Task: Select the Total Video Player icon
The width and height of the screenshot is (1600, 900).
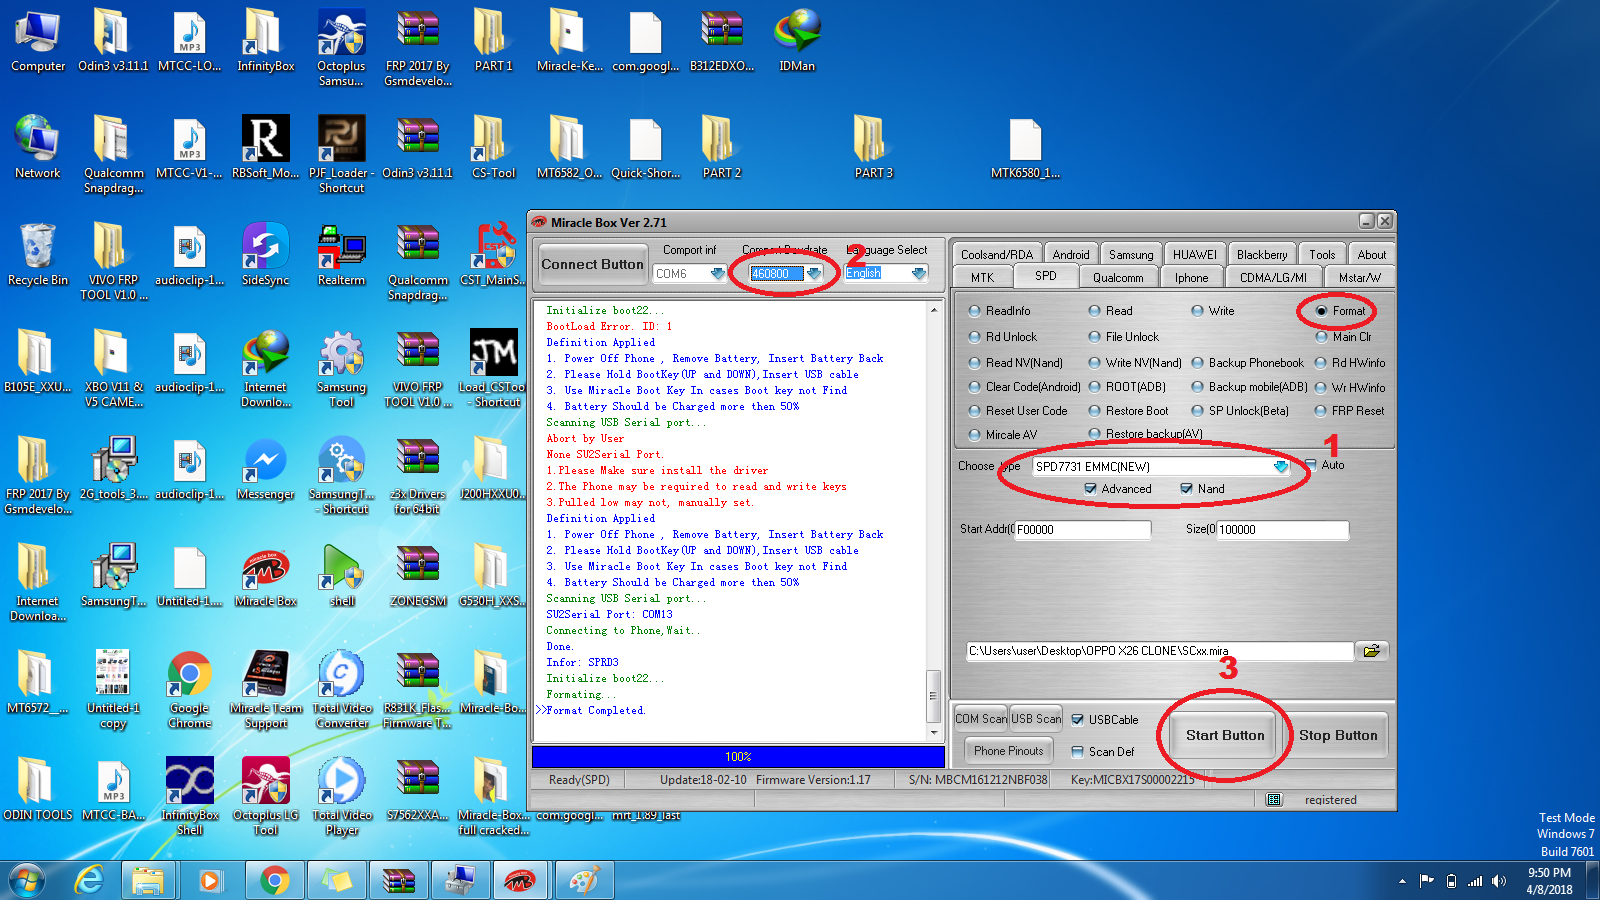Action: pyautogui.click(x=342, y=797)
